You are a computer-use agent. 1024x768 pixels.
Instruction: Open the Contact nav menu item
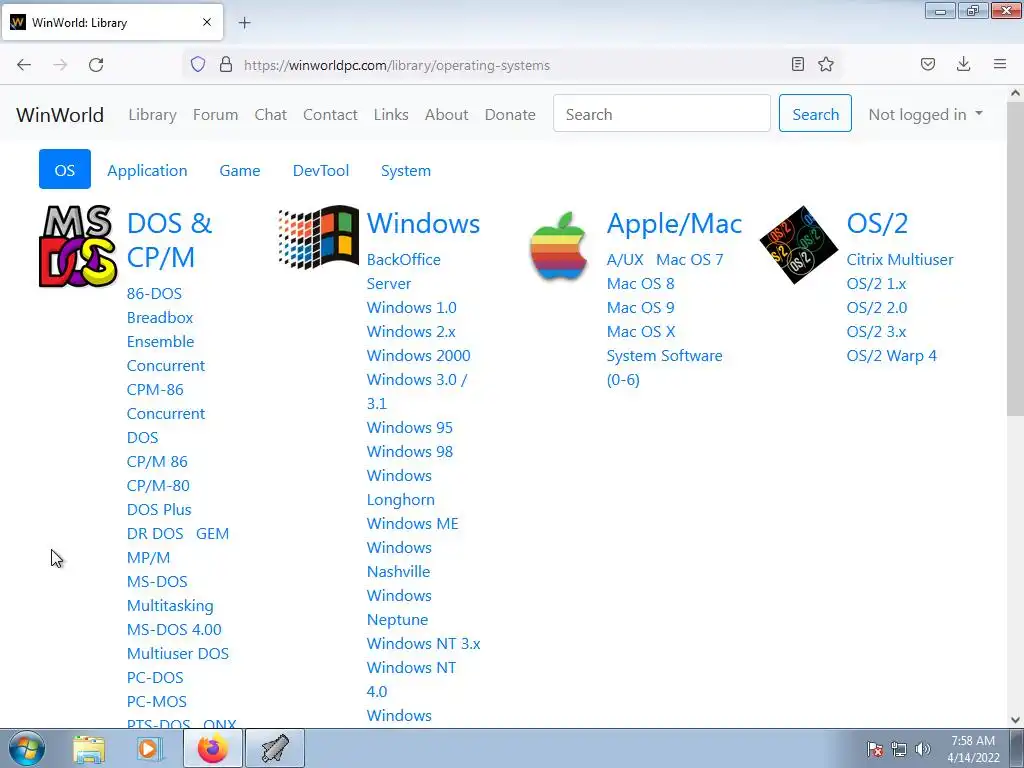click(330, 114)
